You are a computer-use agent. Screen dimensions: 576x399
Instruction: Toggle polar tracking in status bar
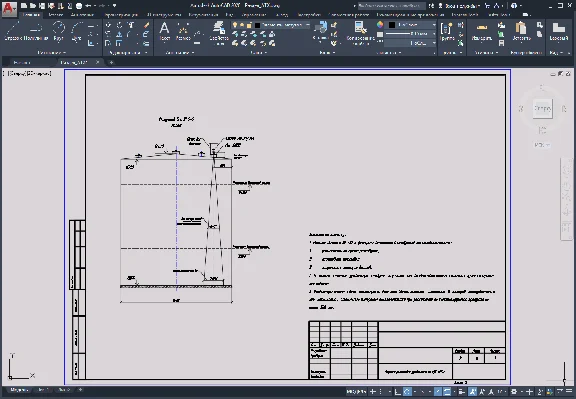tap(407, 392)
